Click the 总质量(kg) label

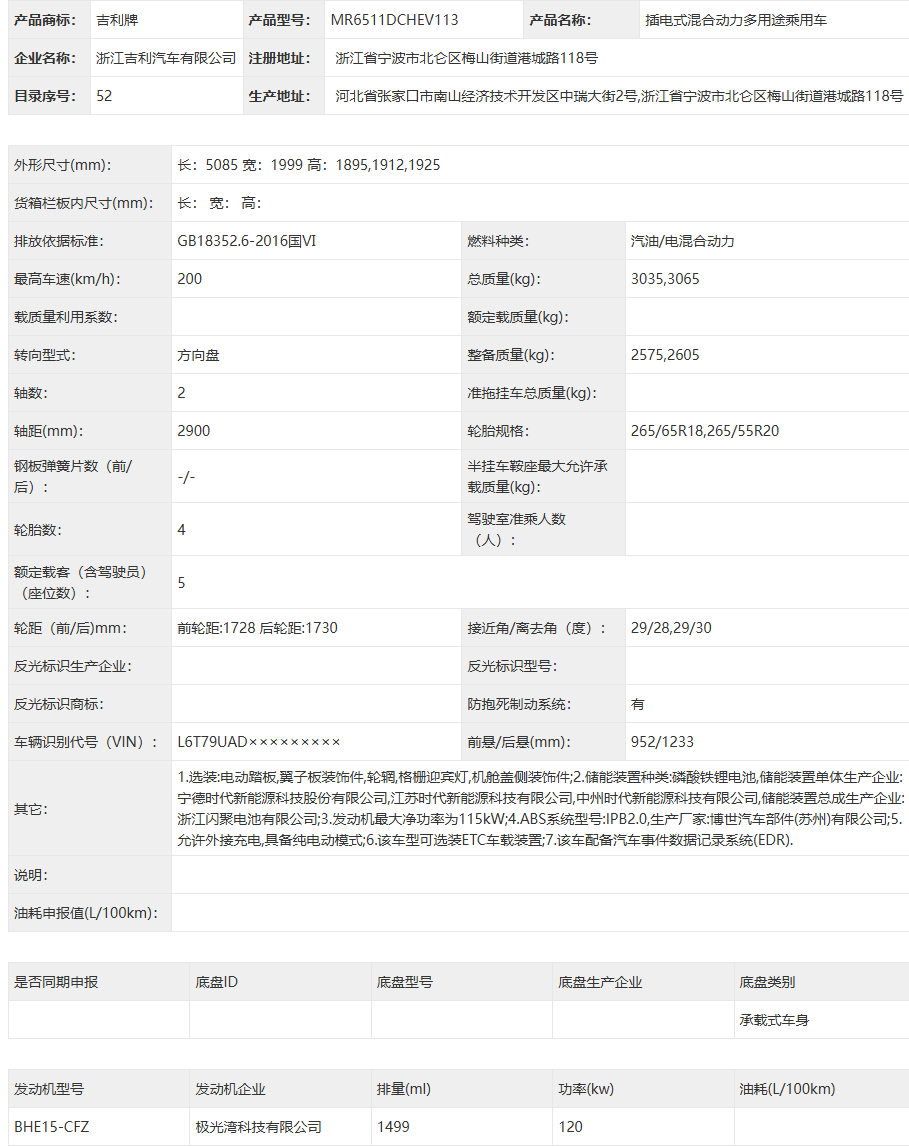click(504, 279)
